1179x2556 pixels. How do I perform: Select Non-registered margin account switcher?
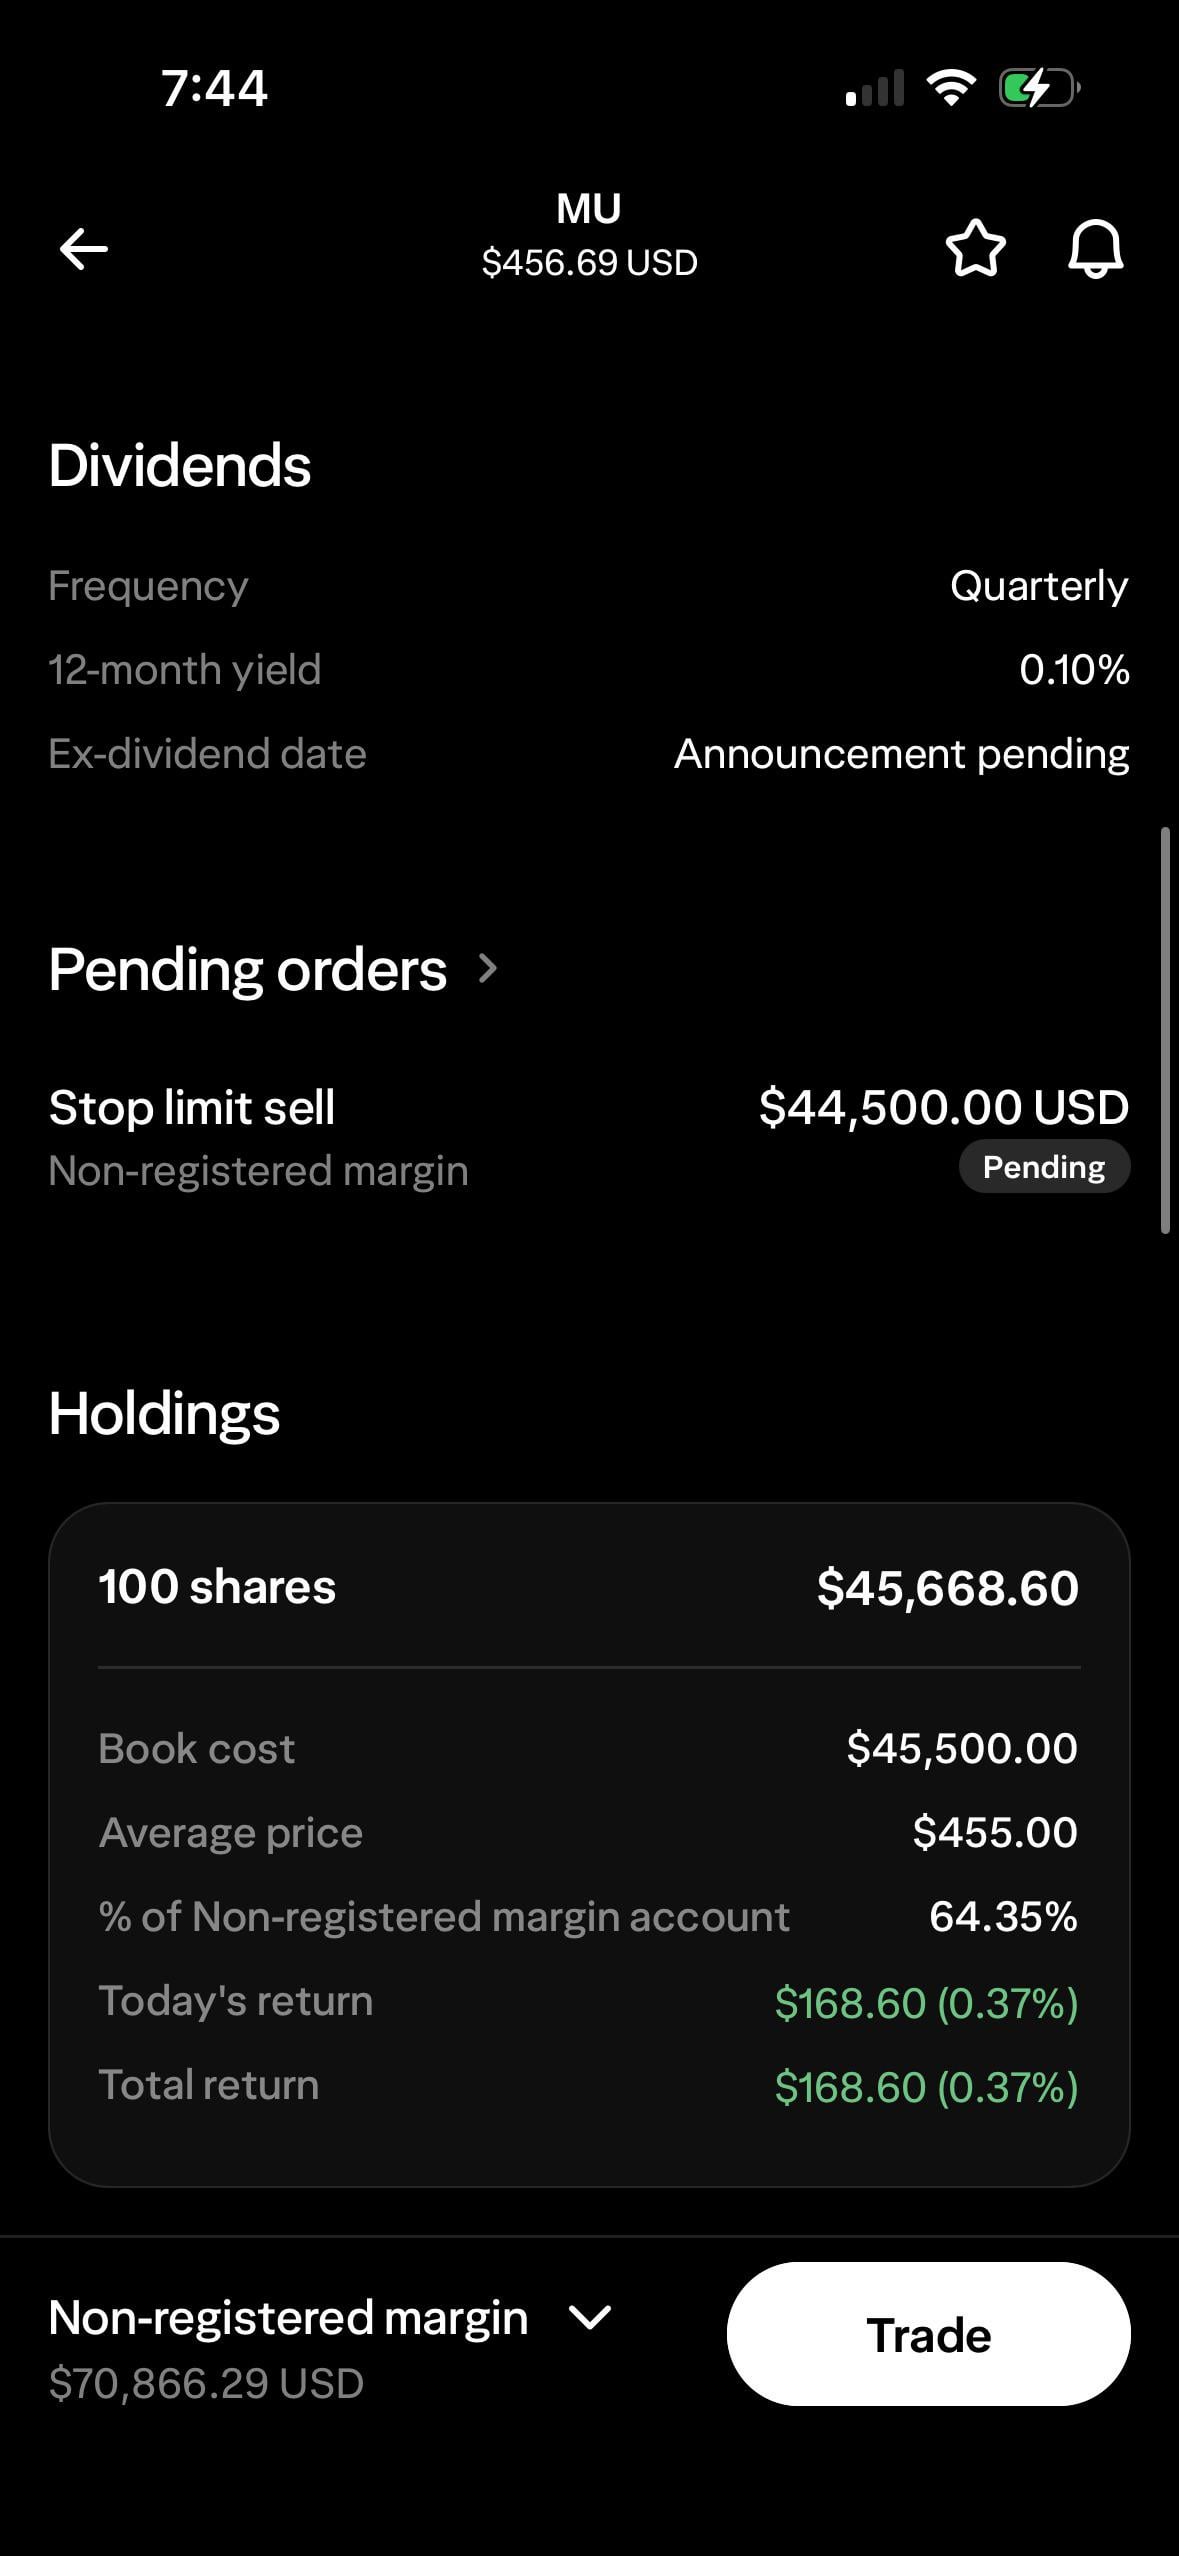coord(288,2318)
